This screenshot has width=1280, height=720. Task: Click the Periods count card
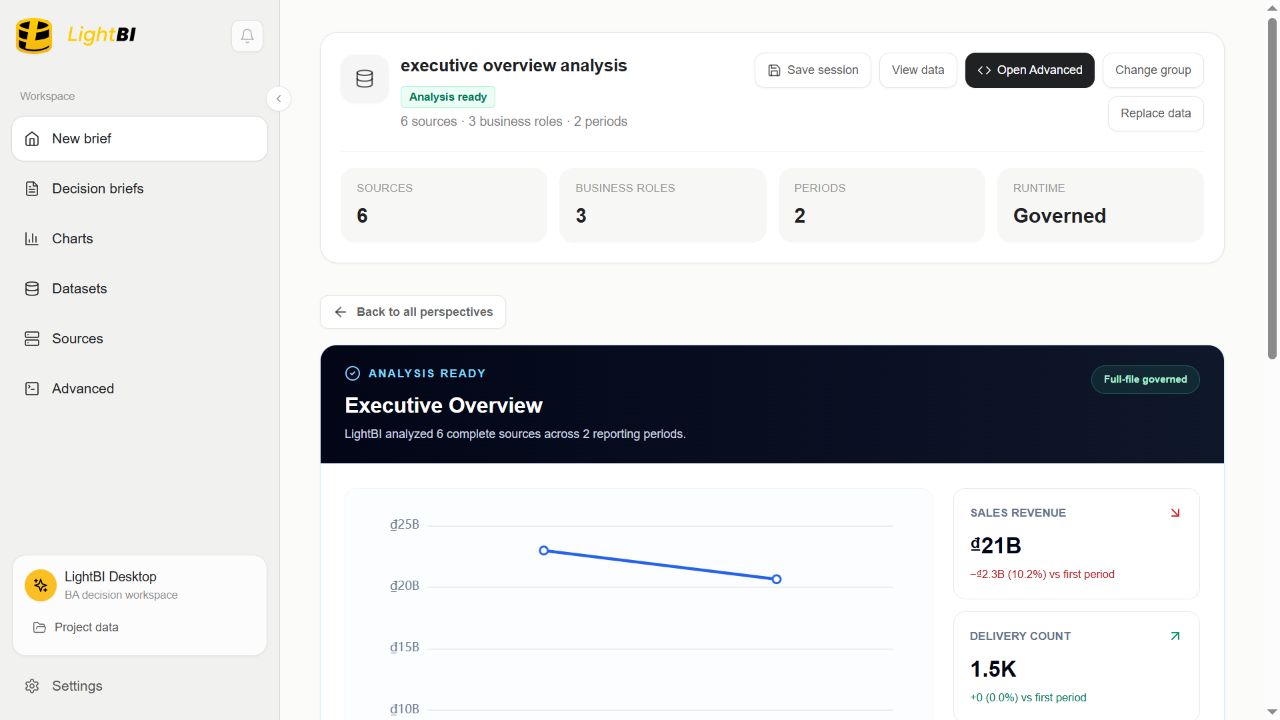(x=882, y=205)
